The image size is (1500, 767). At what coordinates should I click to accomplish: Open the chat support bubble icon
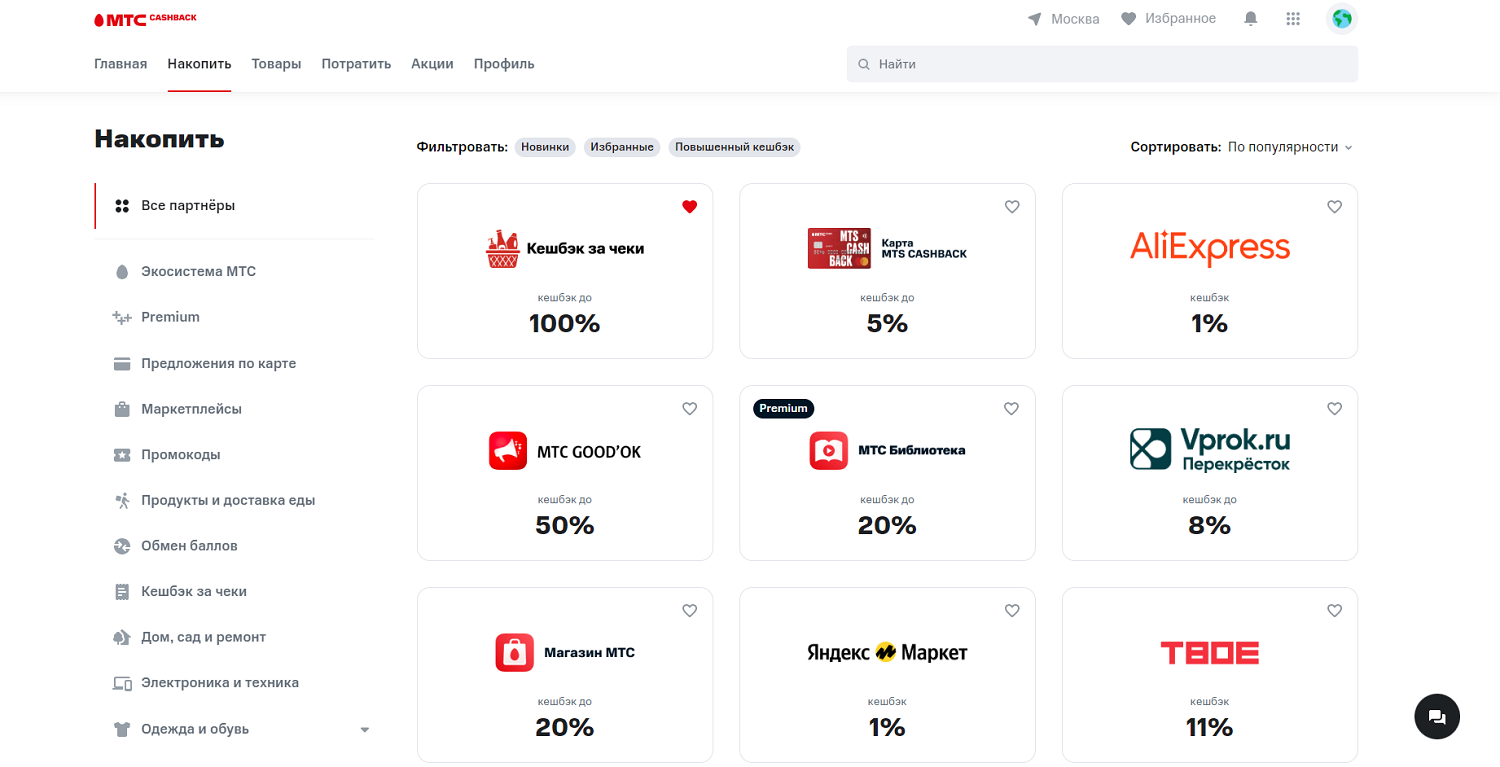point(1437,716)
